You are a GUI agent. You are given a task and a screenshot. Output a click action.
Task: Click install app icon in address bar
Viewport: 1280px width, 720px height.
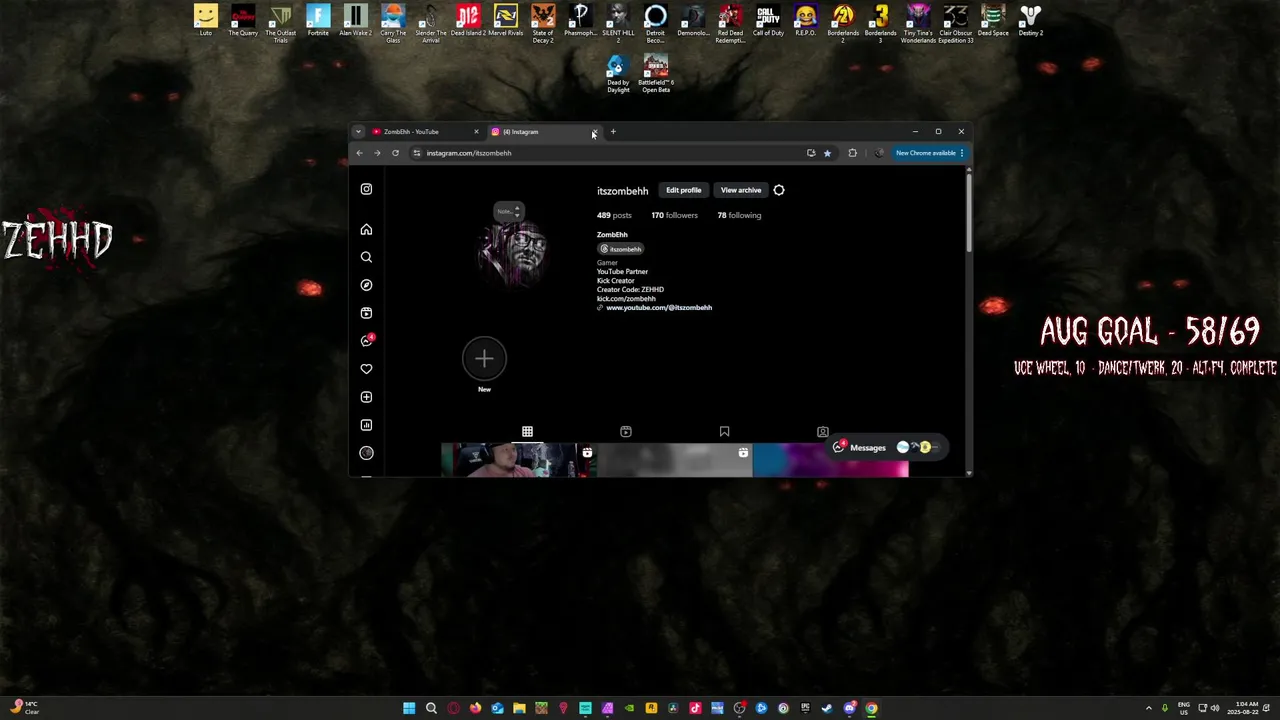click(811, 153)
